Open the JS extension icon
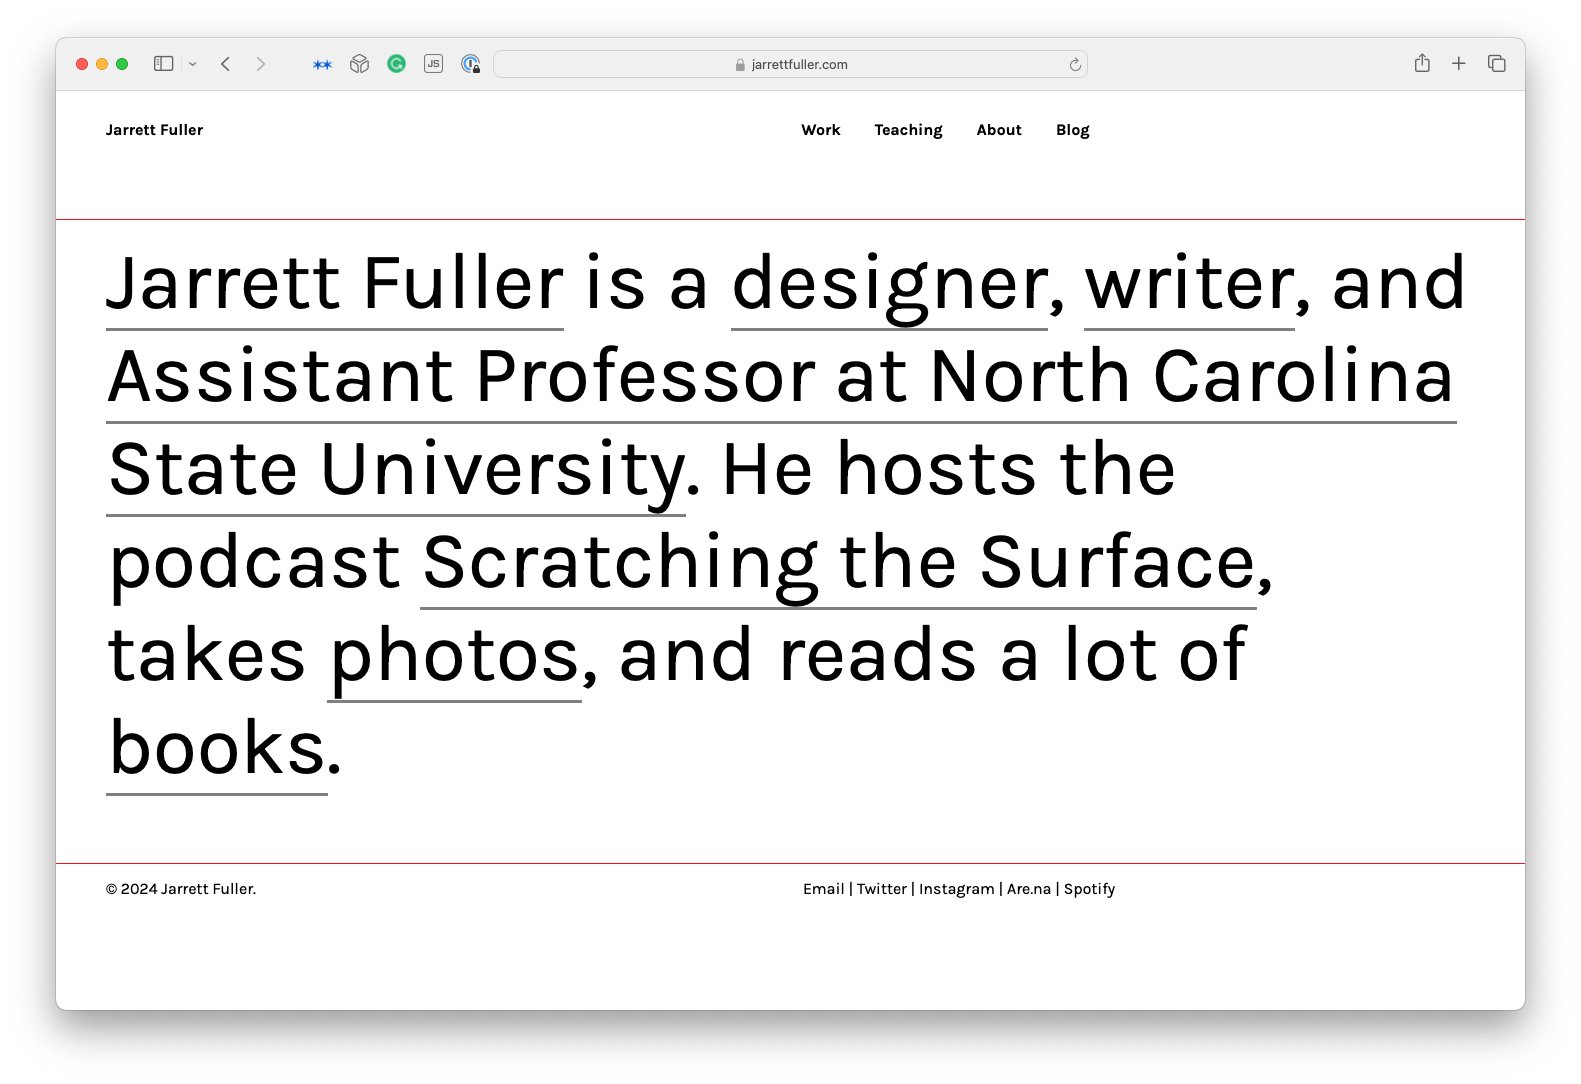The image size is (1581, 1084). point(433,64)
